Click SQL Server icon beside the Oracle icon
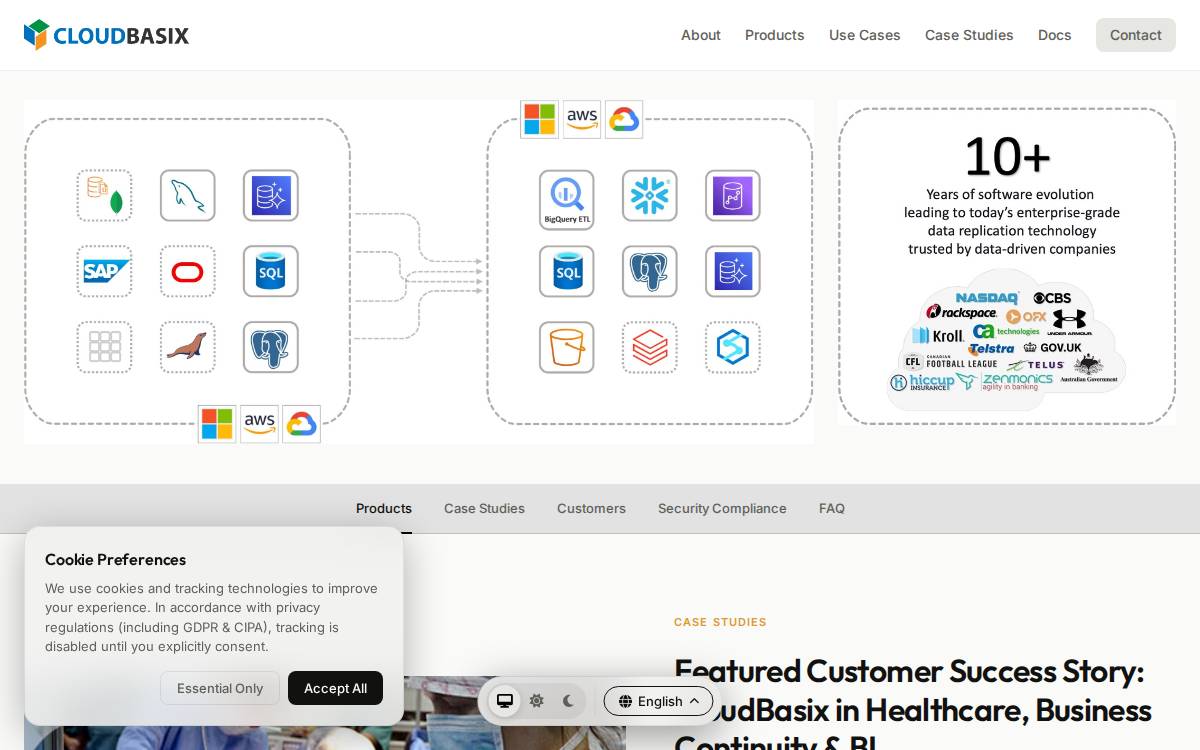 (x=271, y=271)
